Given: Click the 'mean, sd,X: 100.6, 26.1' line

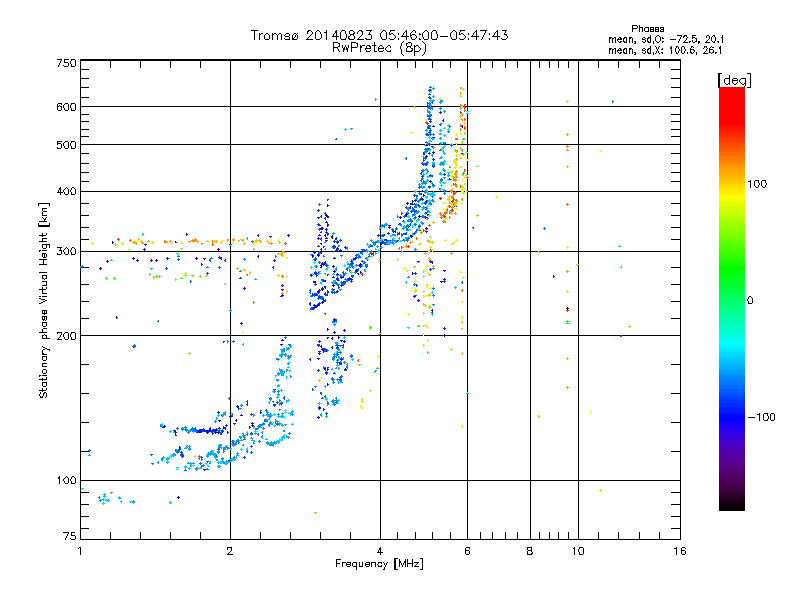Looking at the screenshot, I should pyautogui.click(x=665, y=50).
